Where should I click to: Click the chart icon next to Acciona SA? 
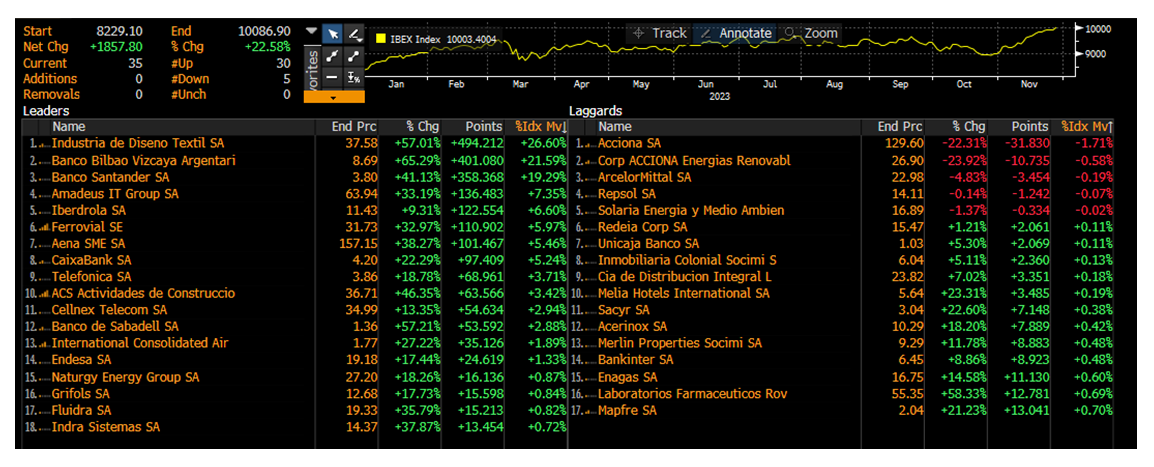(589, 144)
